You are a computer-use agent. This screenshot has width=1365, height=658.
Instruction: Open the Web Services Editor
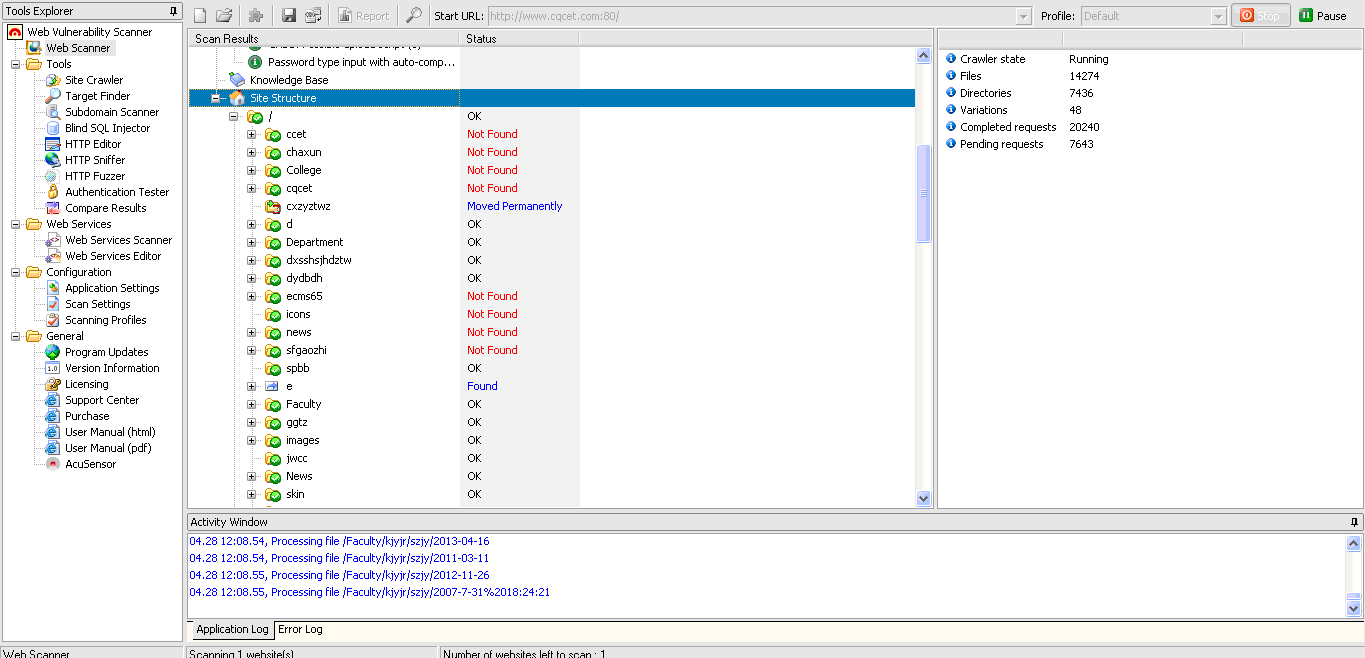click(x=113, y=256)
